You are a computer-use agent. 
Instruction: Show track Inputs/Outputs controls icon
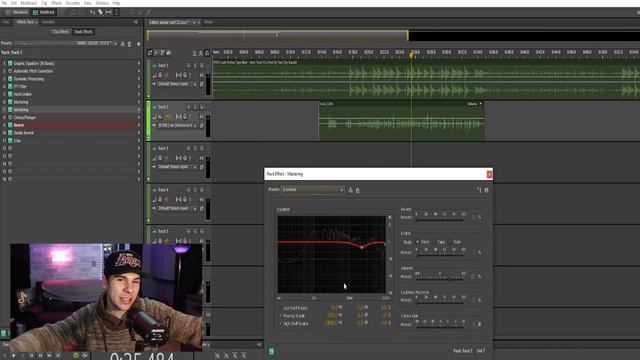click(150, 53)
